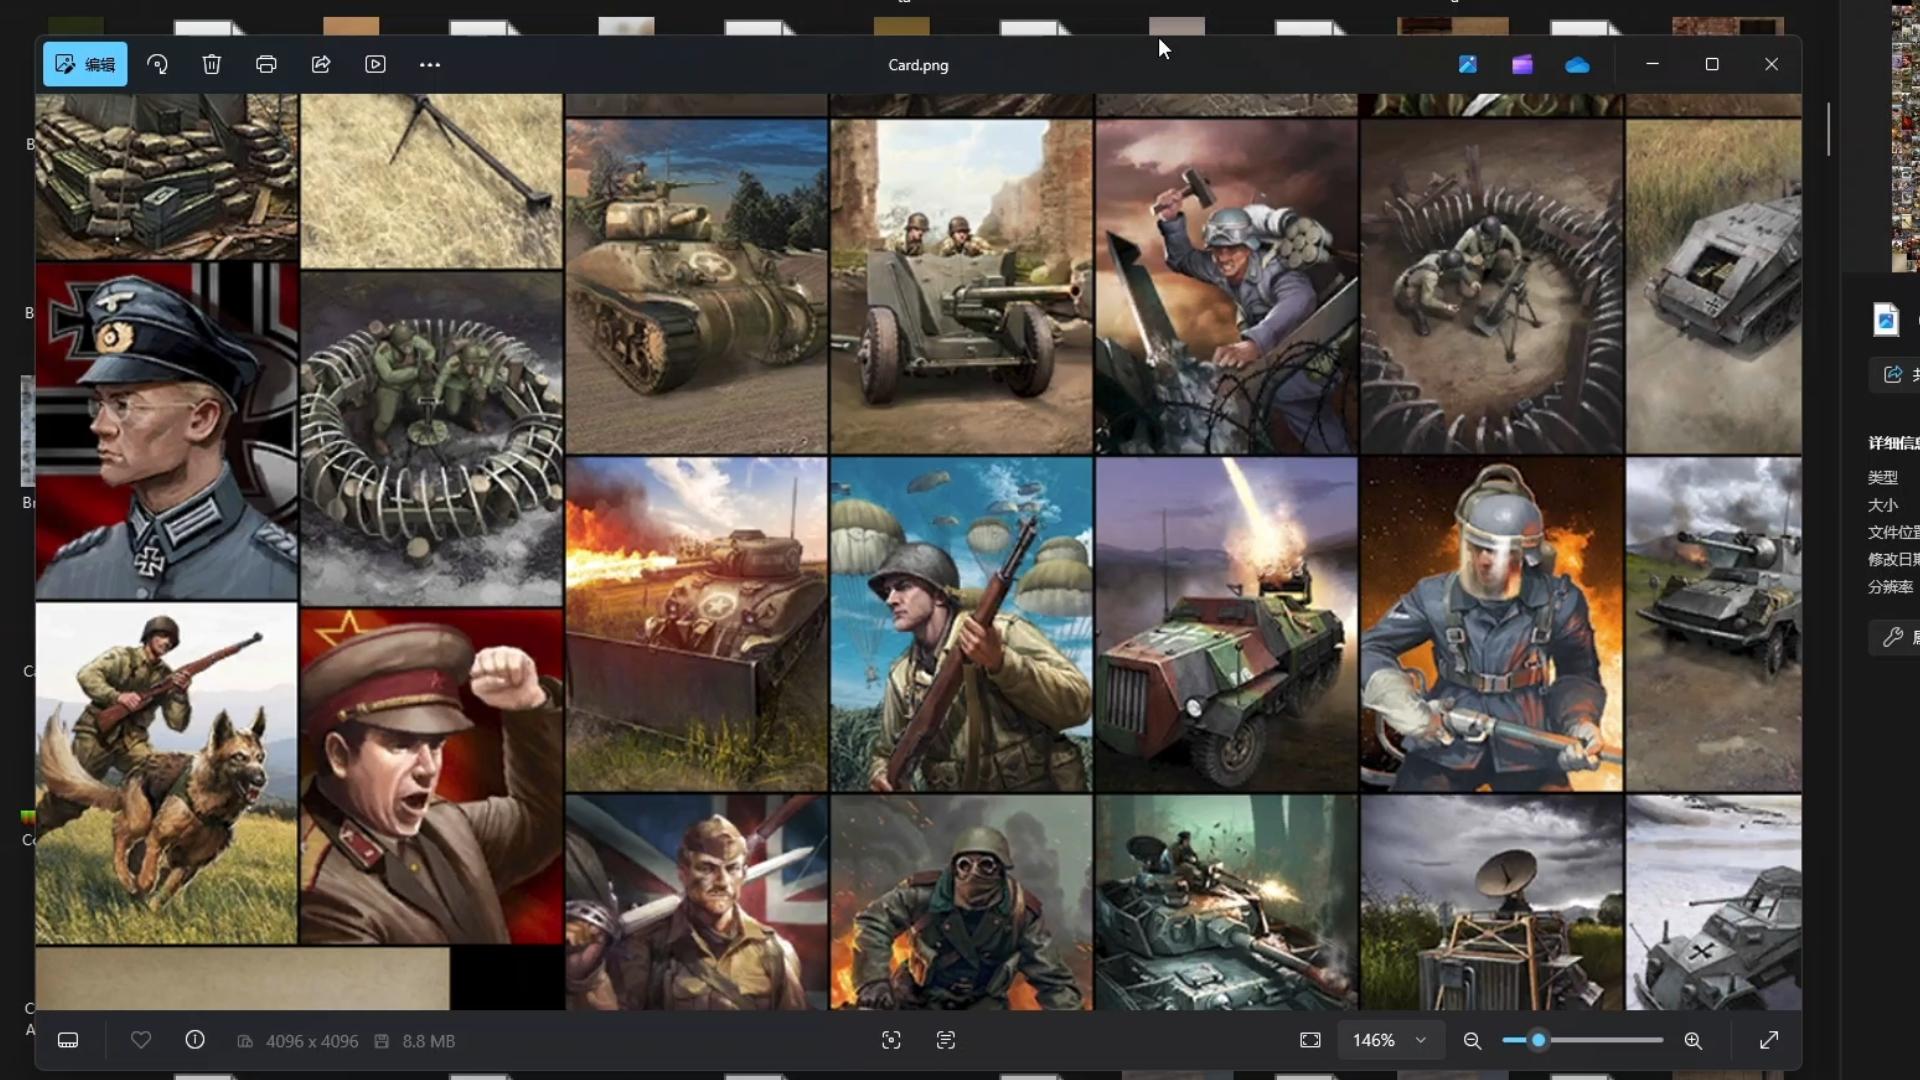The width and height of the screenshot is (1920, 1080).
Task: Delete the image using the trash icon
Action: coord(211,64)
